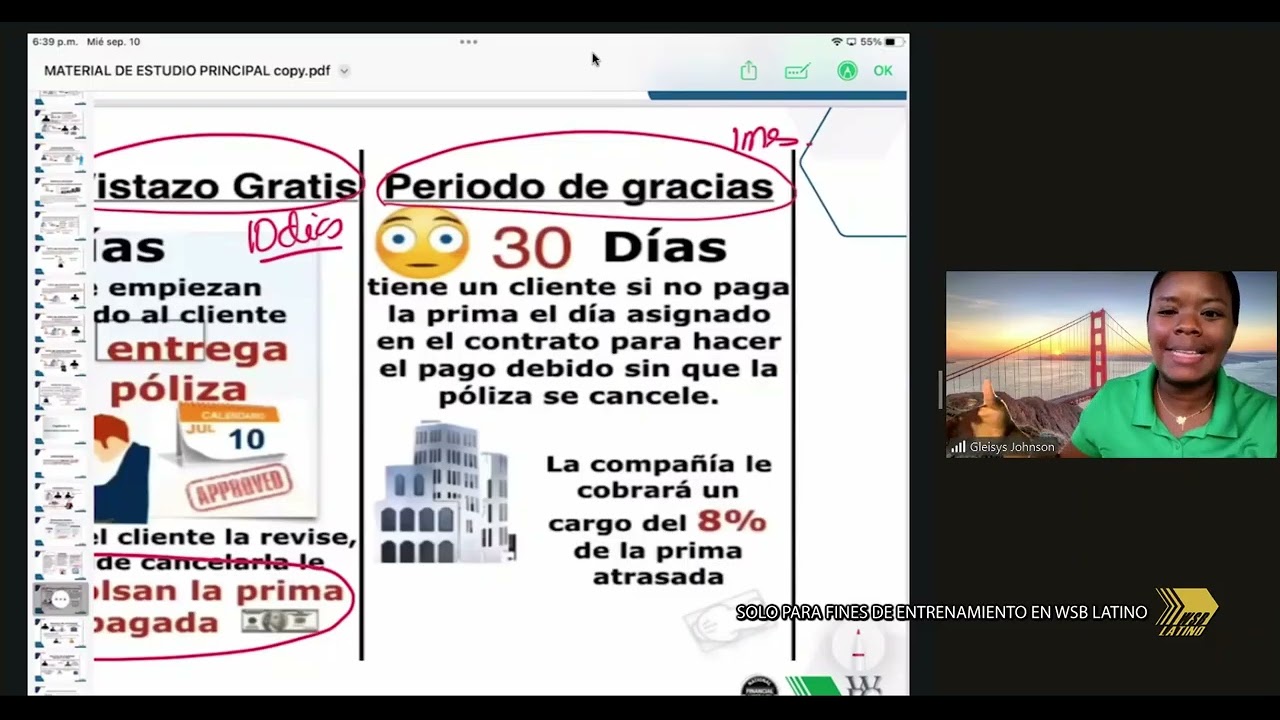Click the red 30 number
This screenshot has height=720, width=1280.
(532, 247)
